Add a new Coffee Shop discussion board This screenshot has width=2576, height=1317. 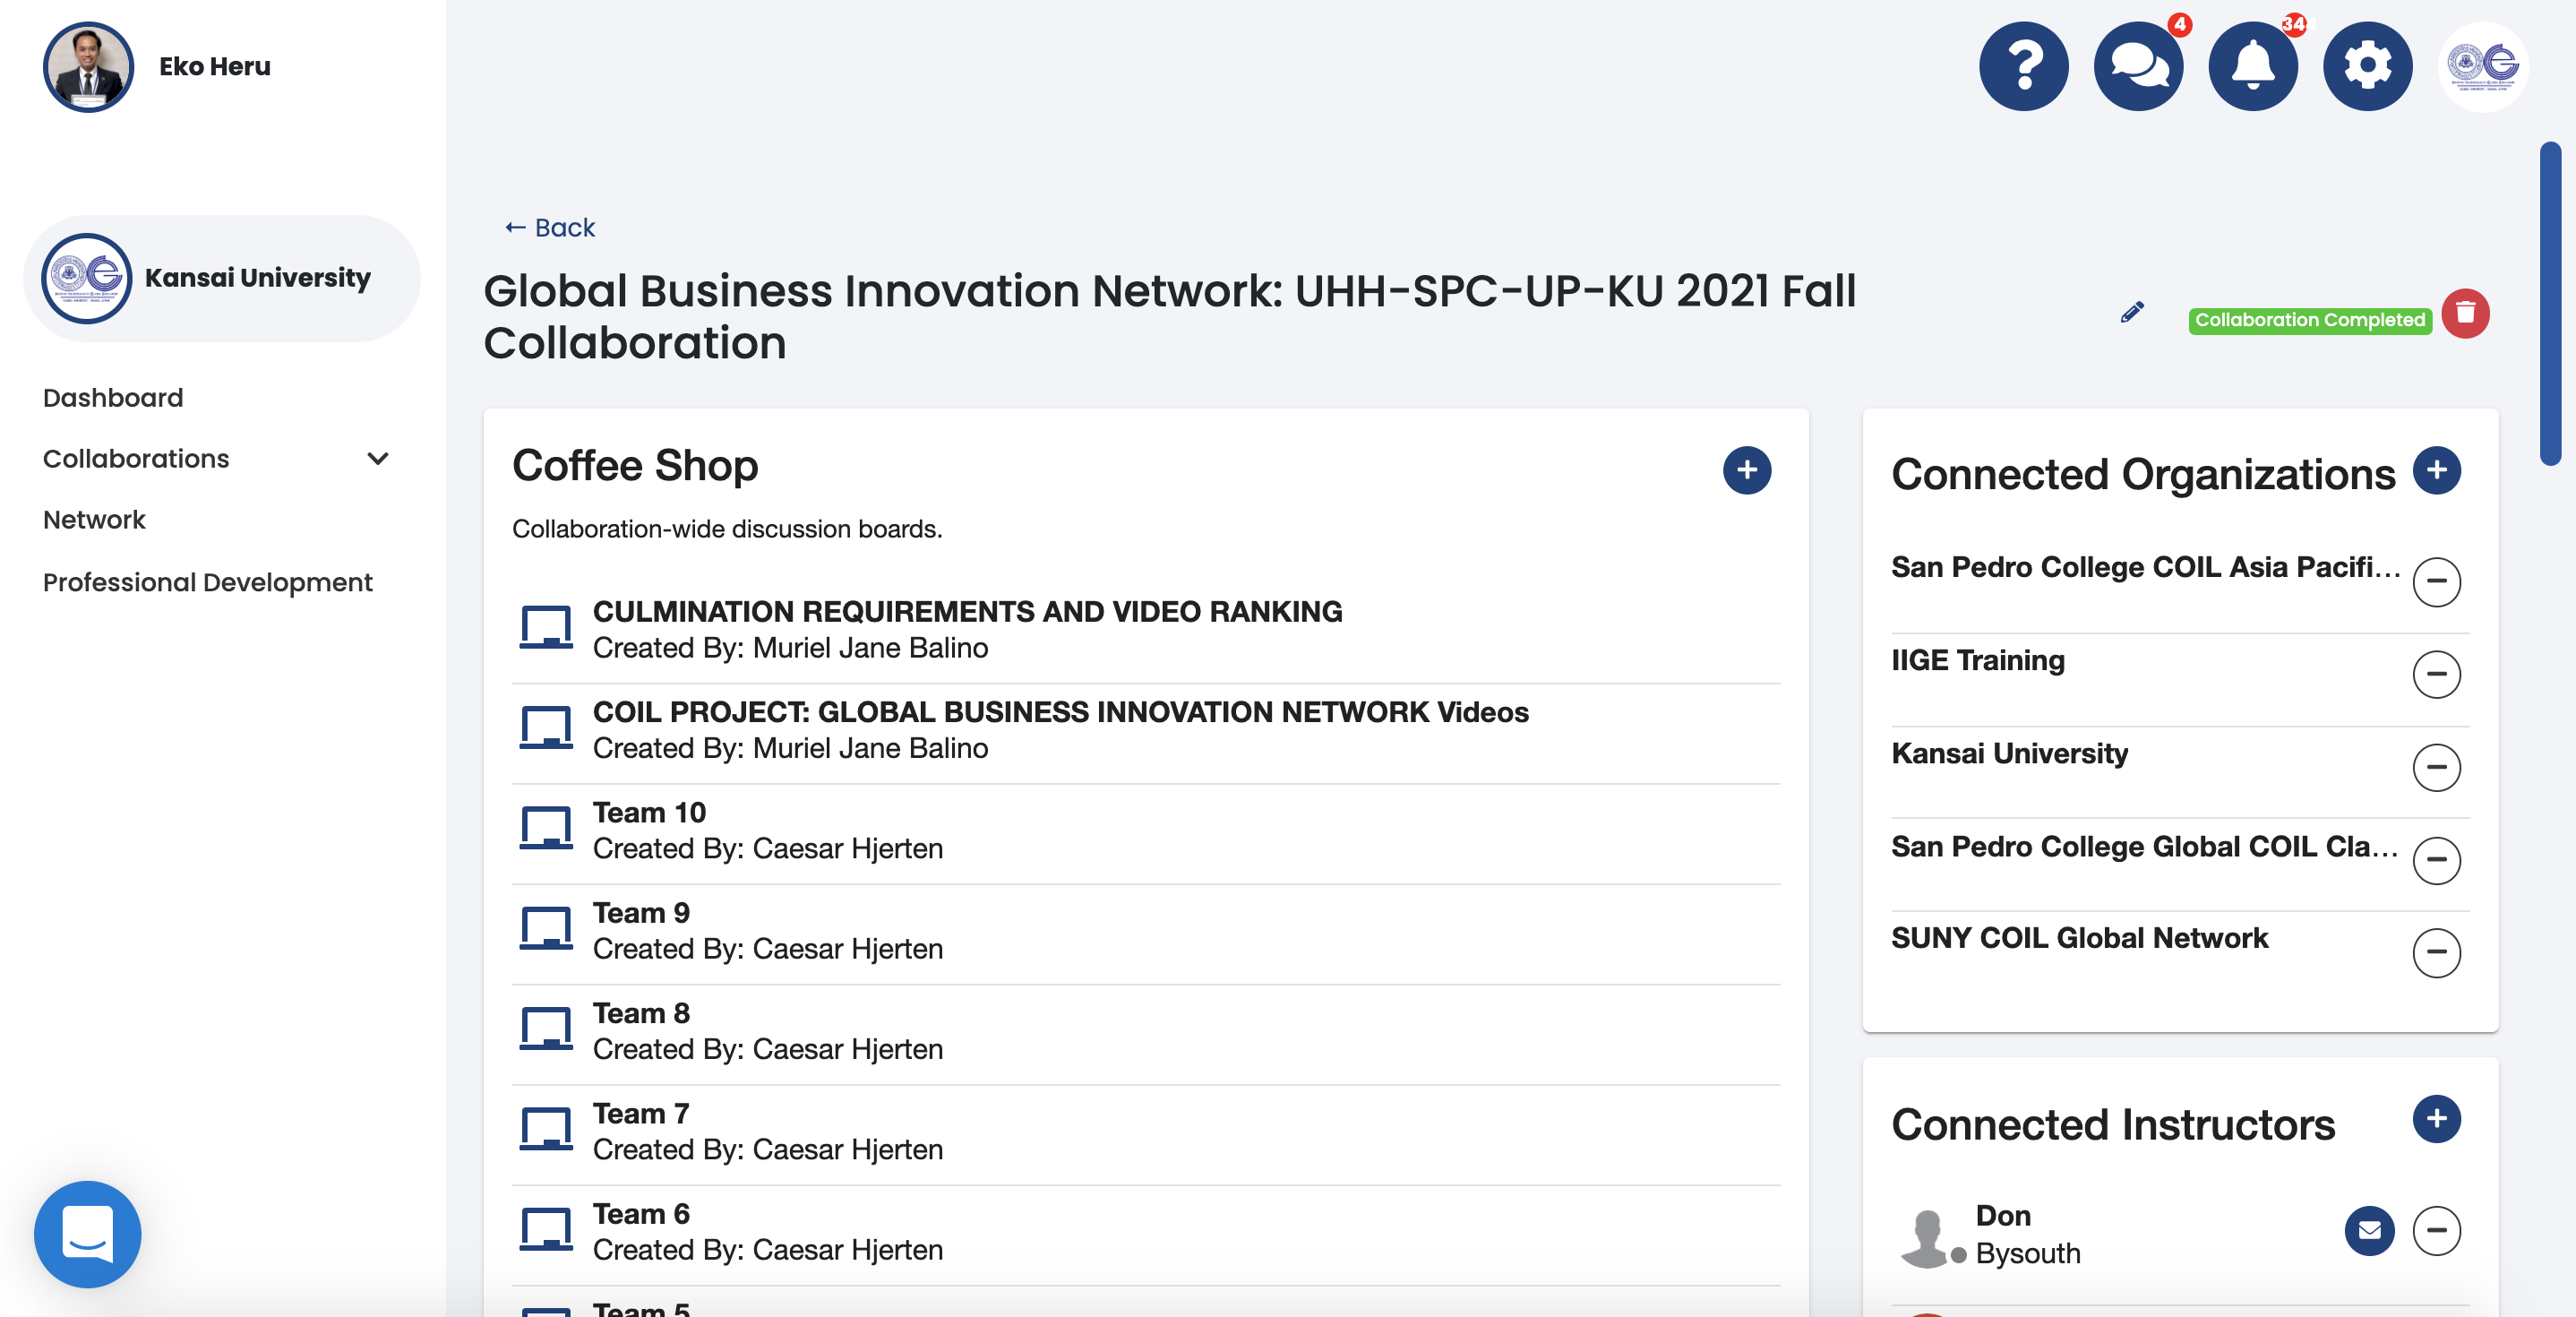tap(1746, 470)
